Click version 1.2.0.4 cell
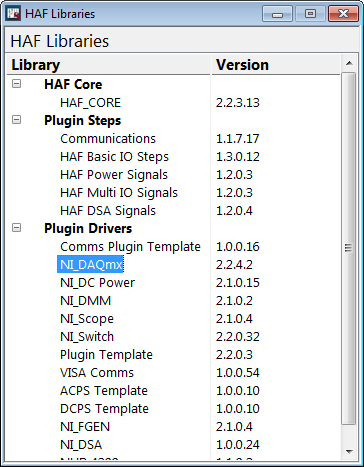The height and width of the screenshot is (467, 364). click(x=234, y=211)
